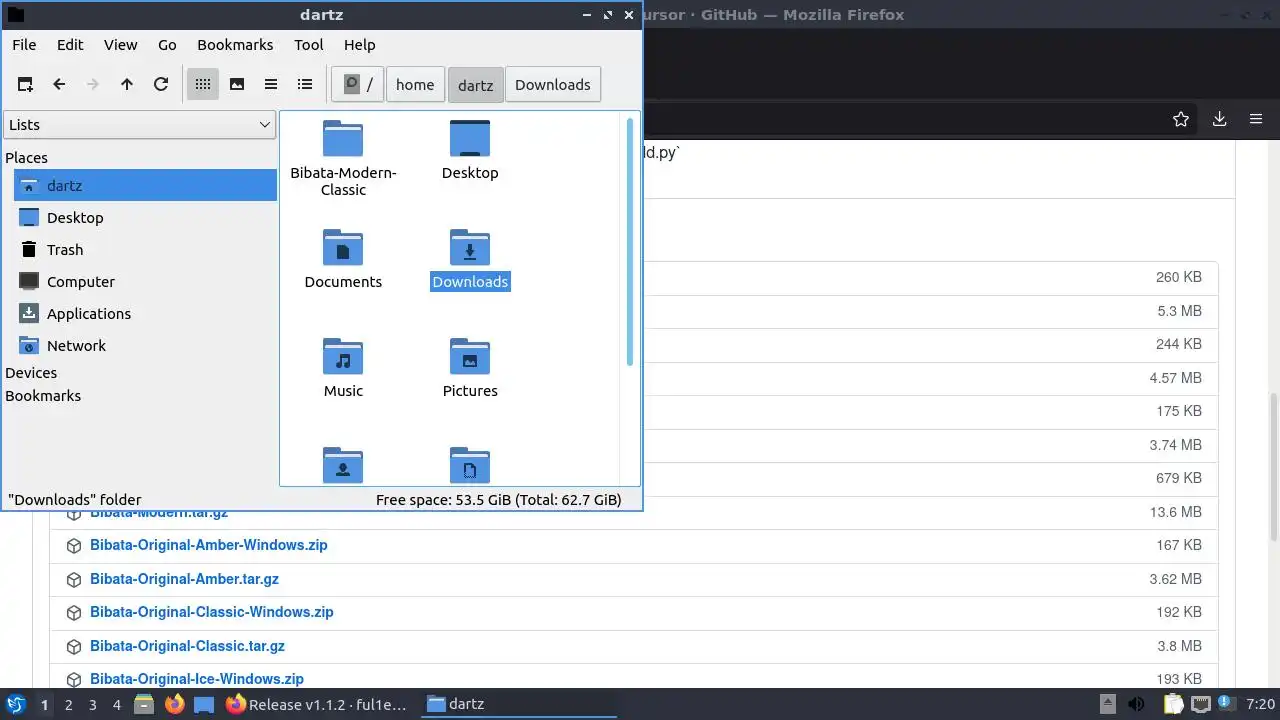The image size is (1280, 720).
Task: Switch to desktop workspace 3
Action: [x=92, y=704]
